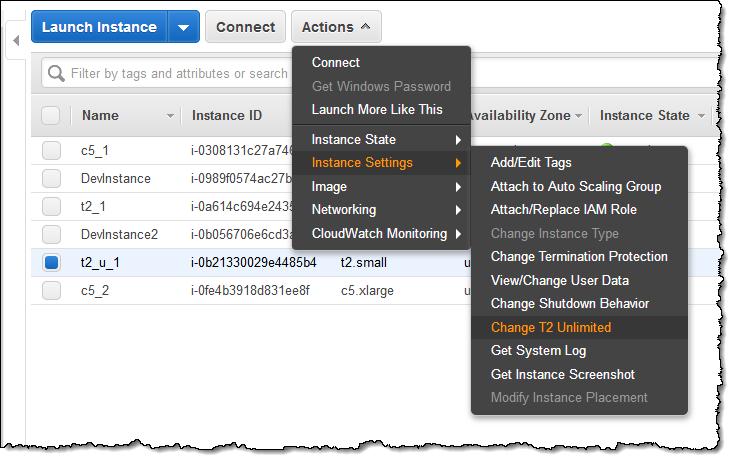This screenshot has height=460, width=734.
Task: Check the DevInstance row checkbox
Action: 51,179
